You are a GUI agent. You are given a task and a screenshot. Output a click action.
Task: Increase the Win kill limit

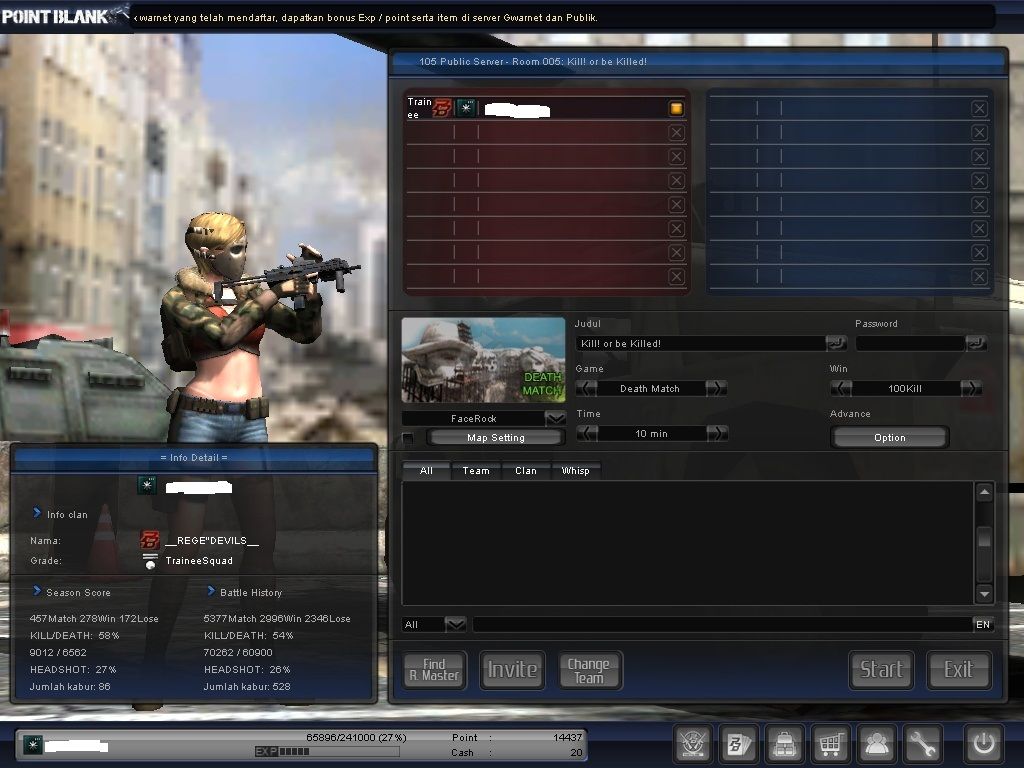pyautogui.click(x=971, y=389)
